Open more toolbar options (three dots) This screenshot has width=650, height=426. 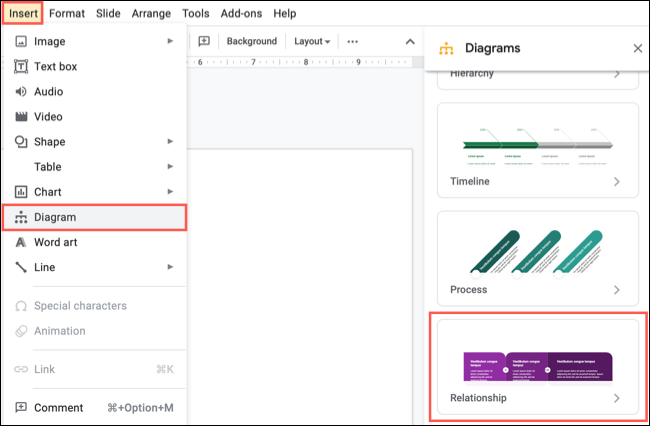(x=352, y=41)
